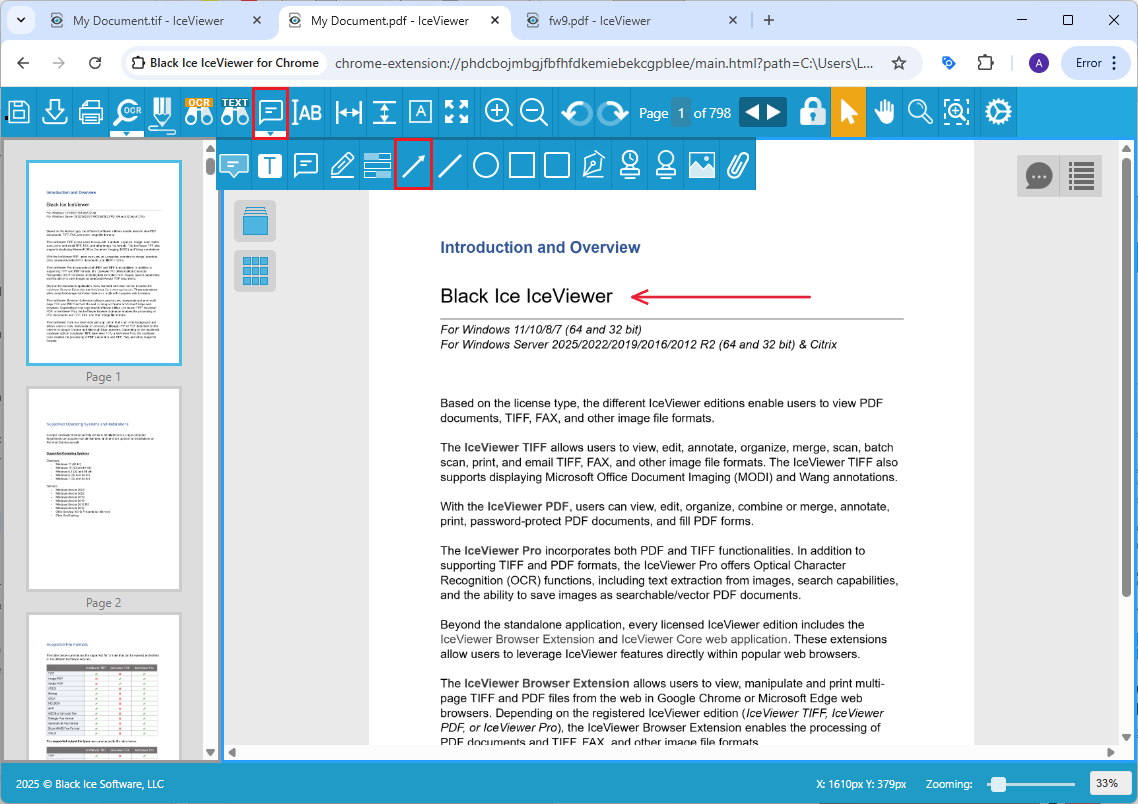Fit page to height
Image resolution: width=1138 pixels, height=804 pixels.
pyautogui.click(x=384, y=112)
